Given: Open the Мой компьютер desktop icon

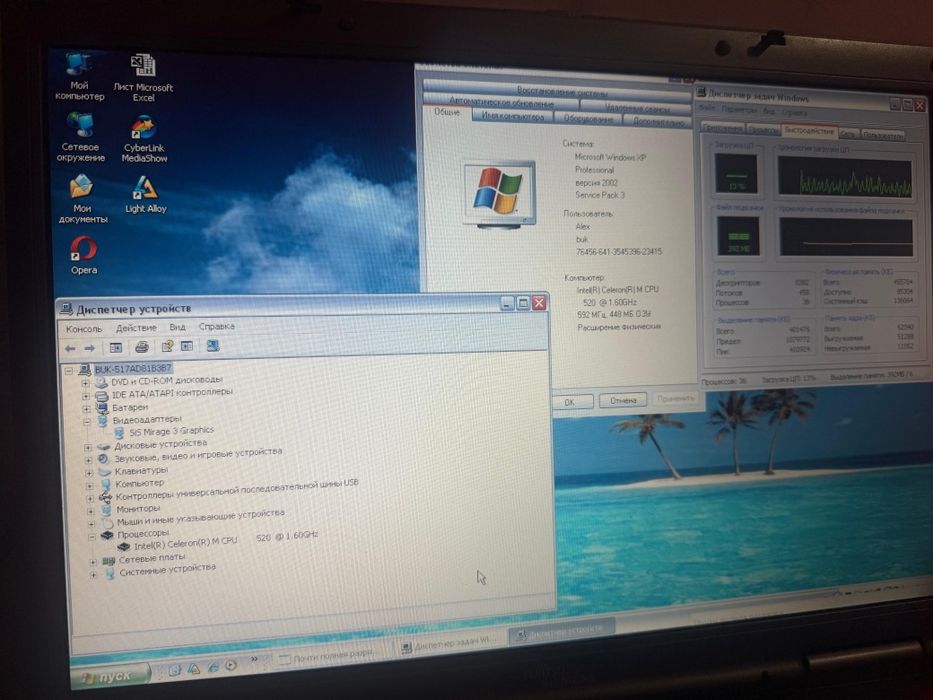Looking at the screenshot, I should click(x=79, y=76).
